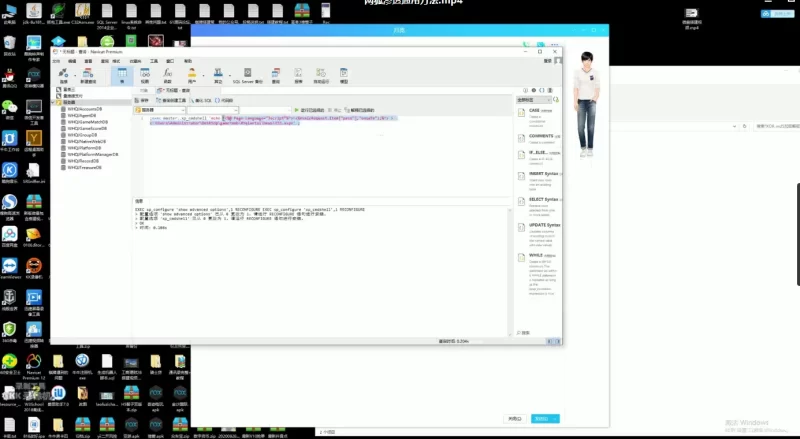This screenshot has width=800, height=439.
Task: Collapse the expanded connection node in tree
Action: (x=53, y=102)
